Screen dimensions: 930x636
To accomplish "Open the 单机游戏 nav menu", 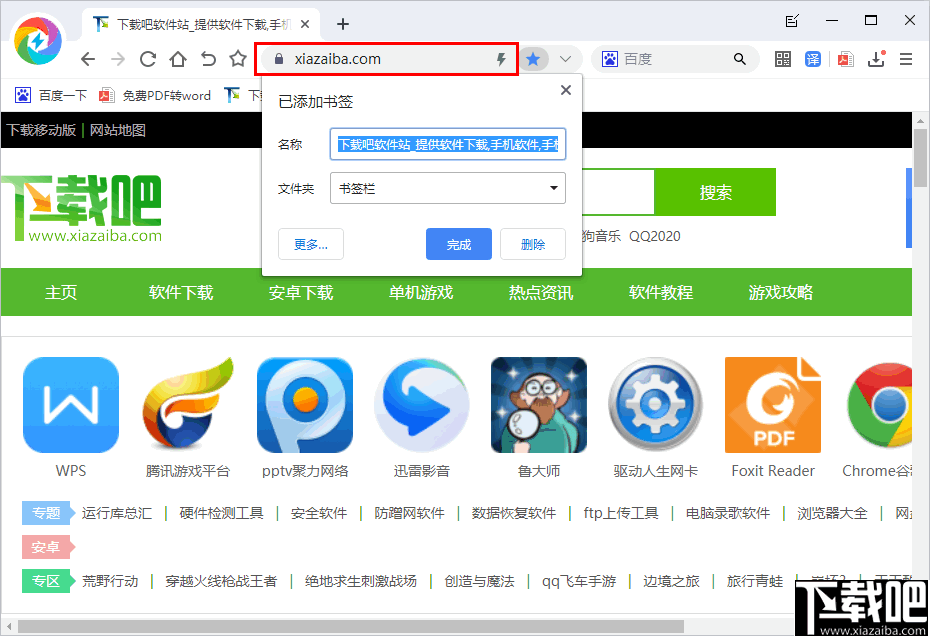I will [421, 292].
